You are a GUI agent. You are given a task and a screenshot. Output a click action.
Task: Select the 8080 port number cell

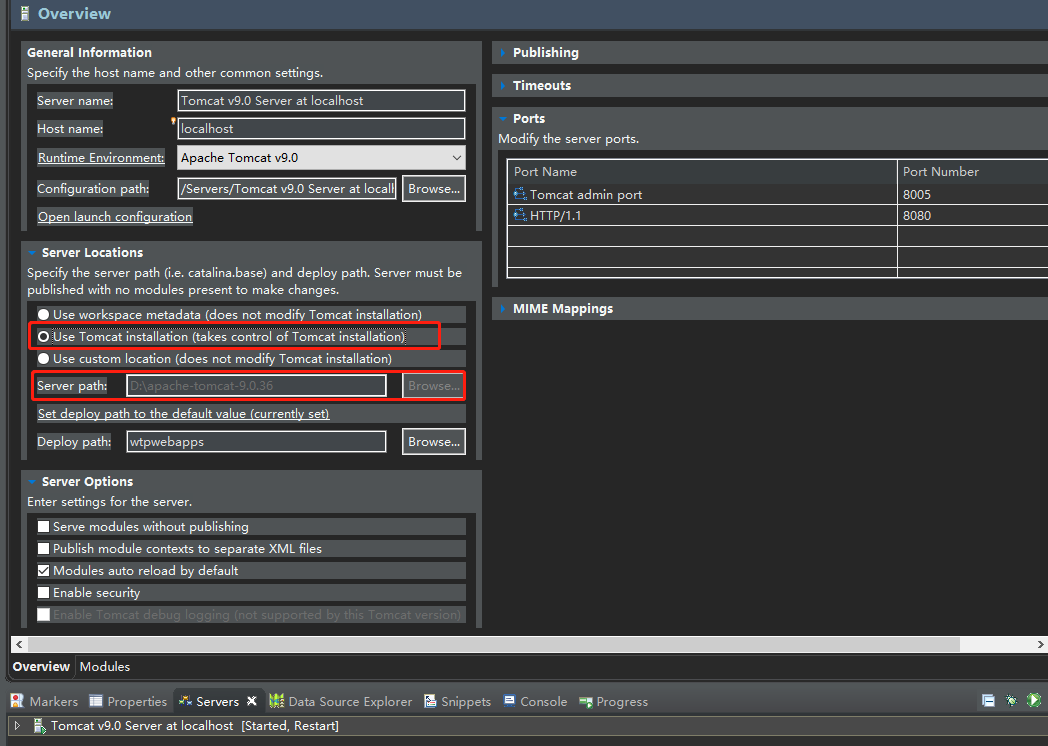[972, 215]
